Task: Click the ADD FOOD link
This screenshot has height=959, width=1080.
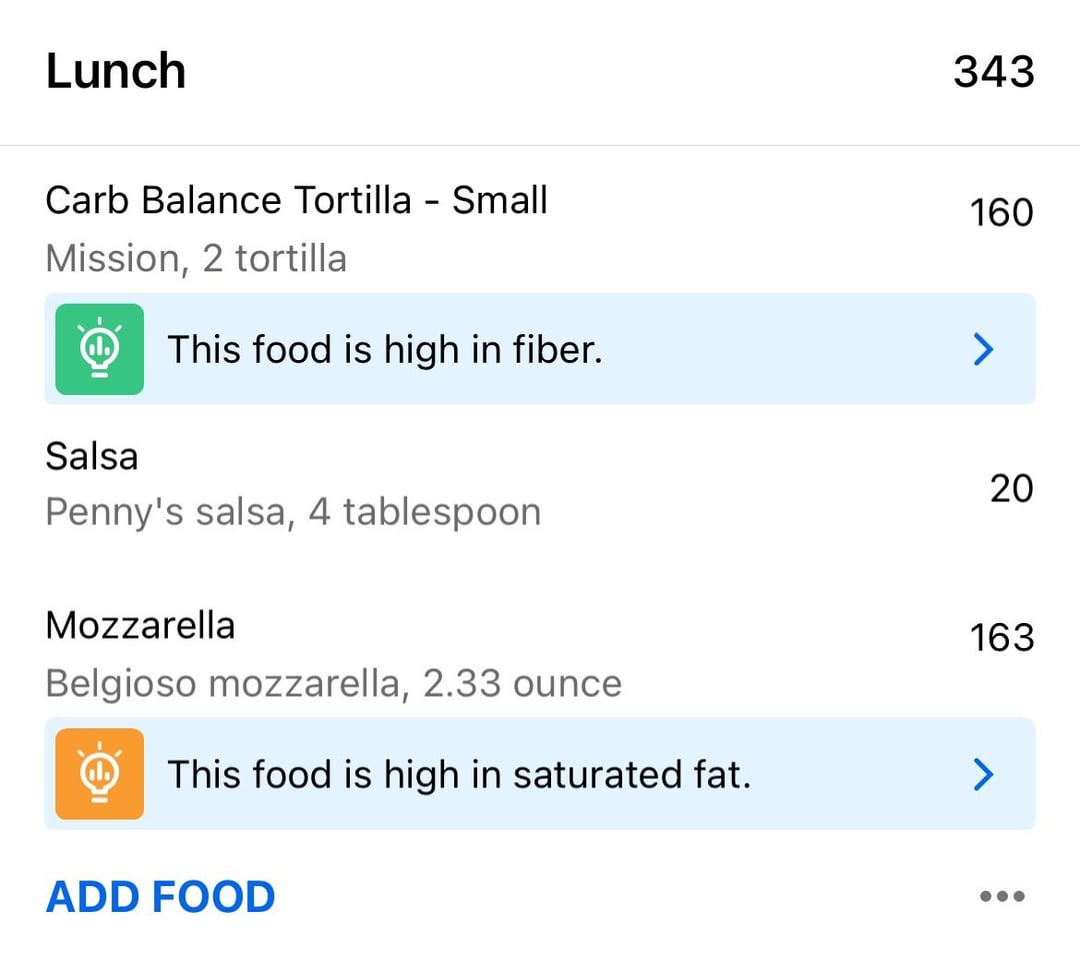Action: [x=160, y=896]
